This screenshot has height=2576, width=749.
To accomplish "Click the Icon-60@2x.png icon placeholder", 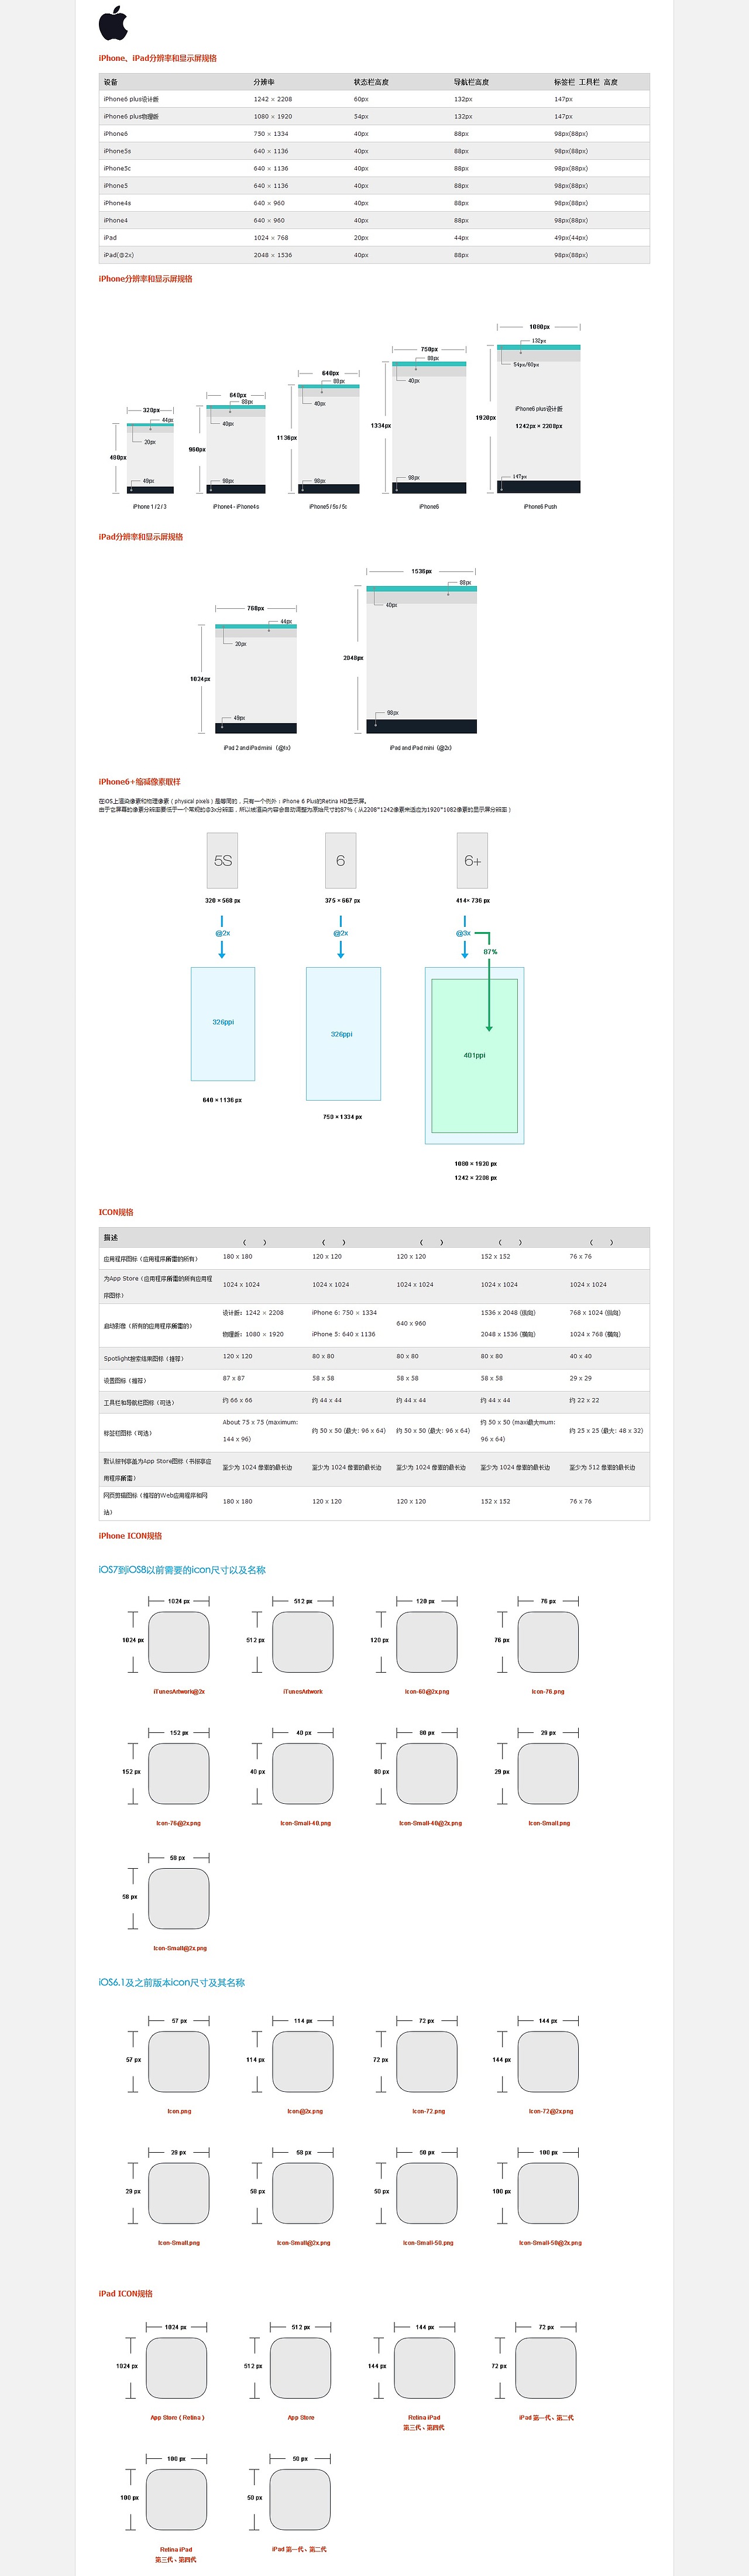I will (427, 1642).
